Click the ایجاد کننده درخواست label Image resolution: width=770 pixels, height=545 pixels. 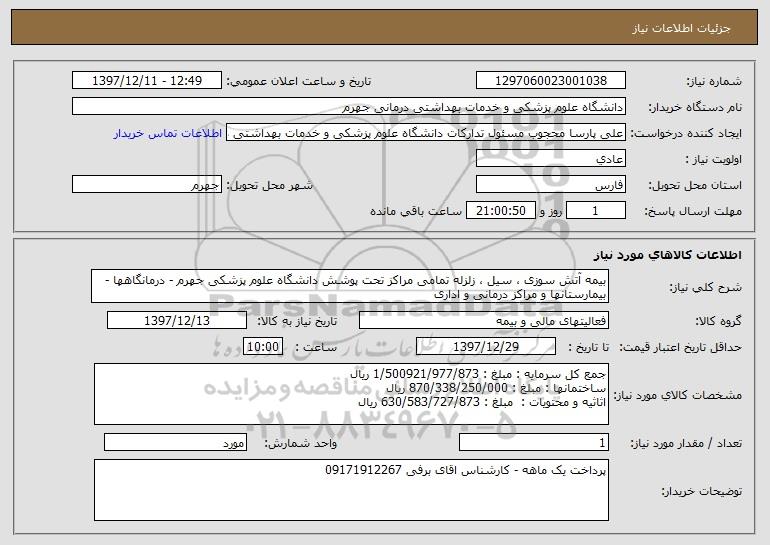(x=686, y=134)
